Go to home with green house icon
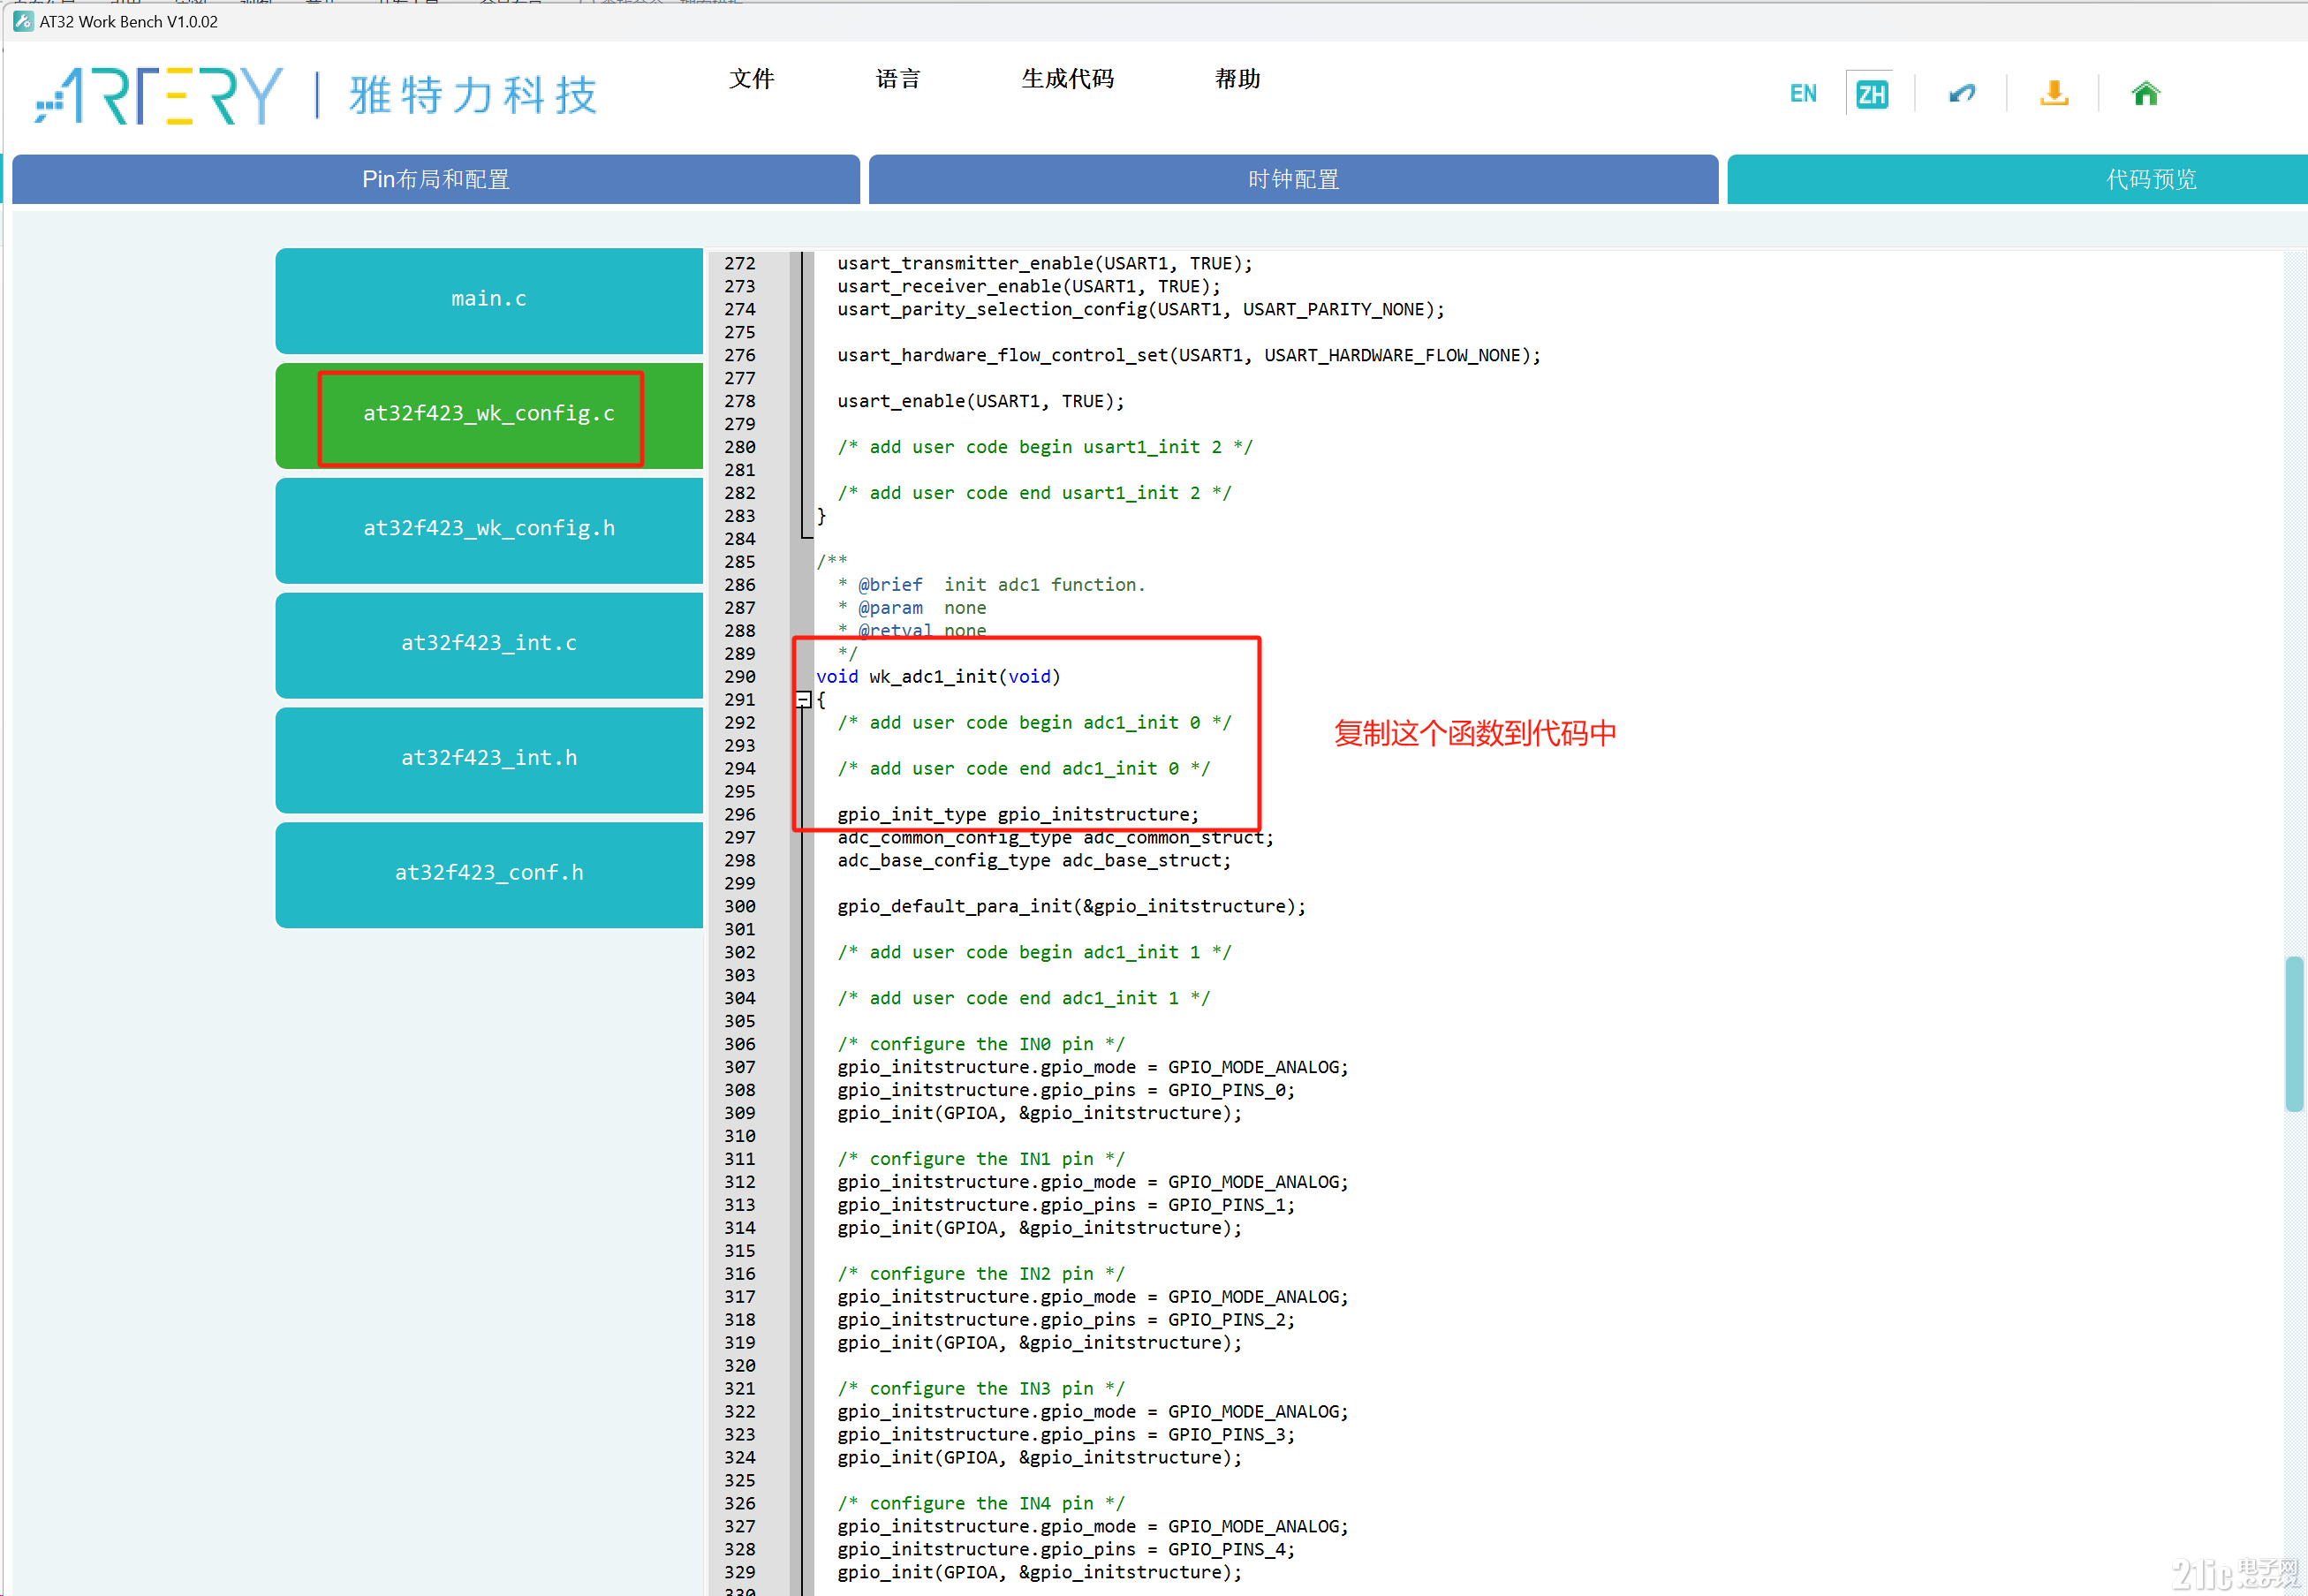The image size is (2308, 1596). 2145,94
